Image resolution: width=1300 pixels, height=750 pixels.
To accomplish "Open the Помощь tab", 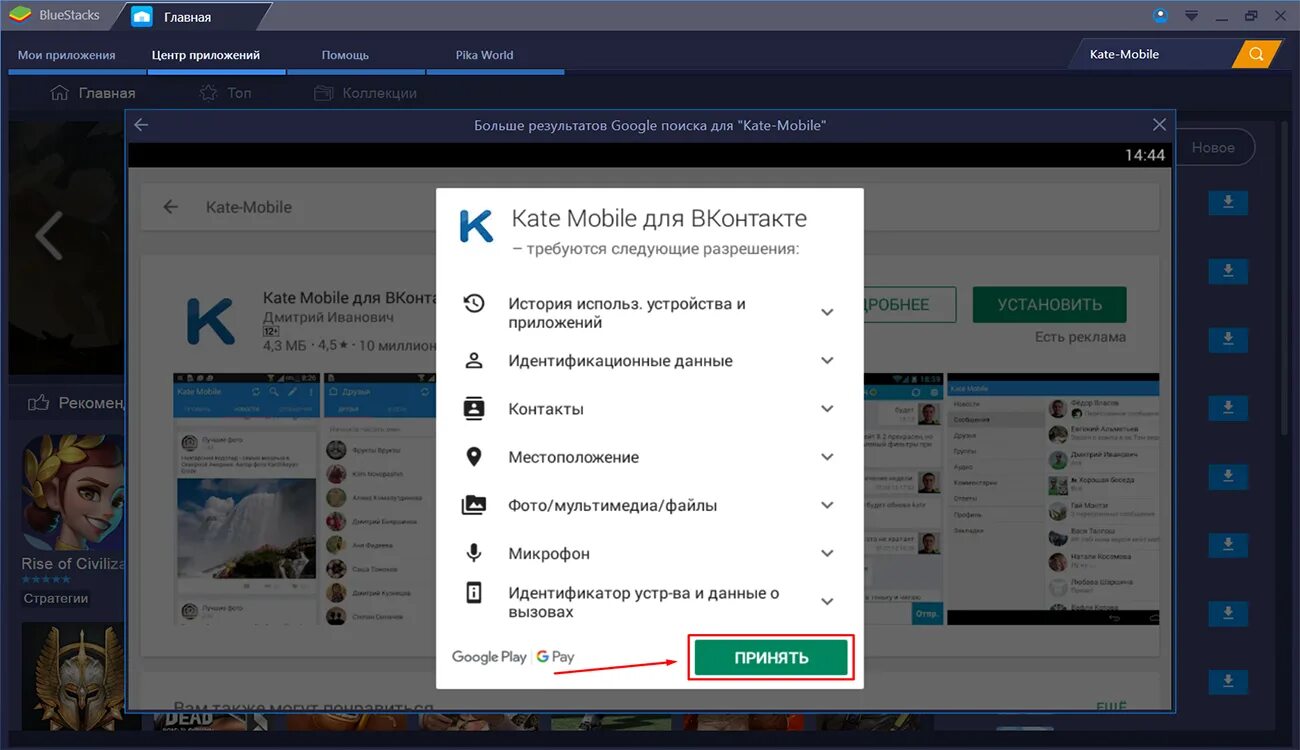I will point(345,55).
